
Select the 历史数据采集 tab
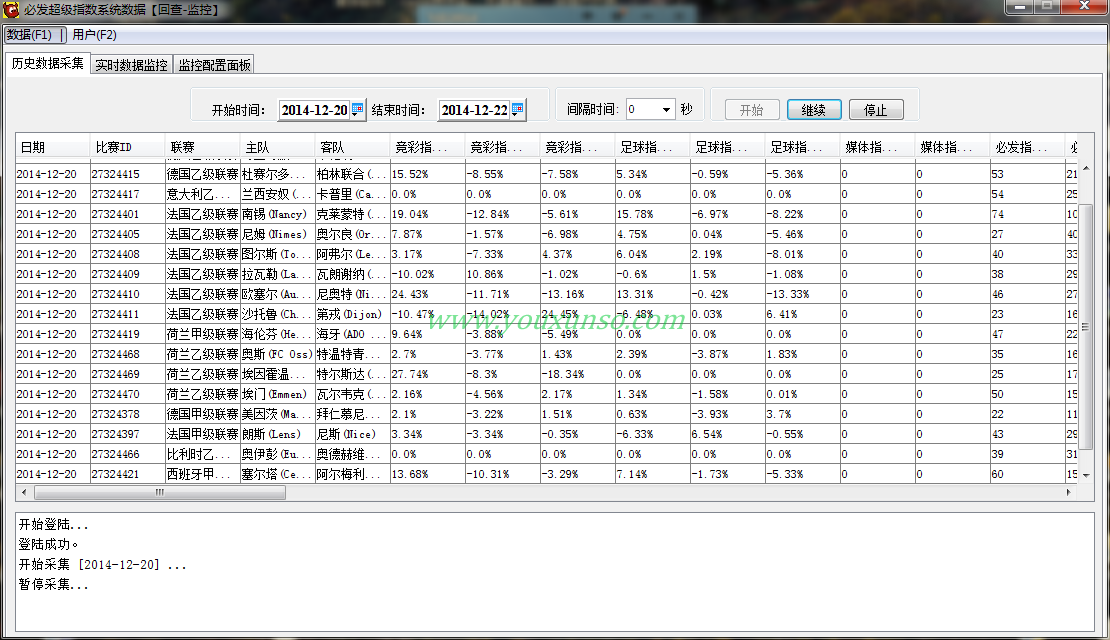[47, 64]
